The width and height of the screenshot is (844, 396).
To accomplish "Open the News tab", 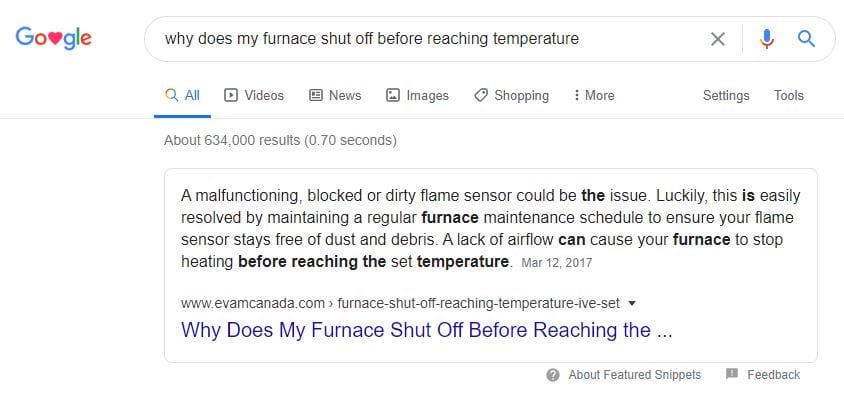I will (335, 96).
